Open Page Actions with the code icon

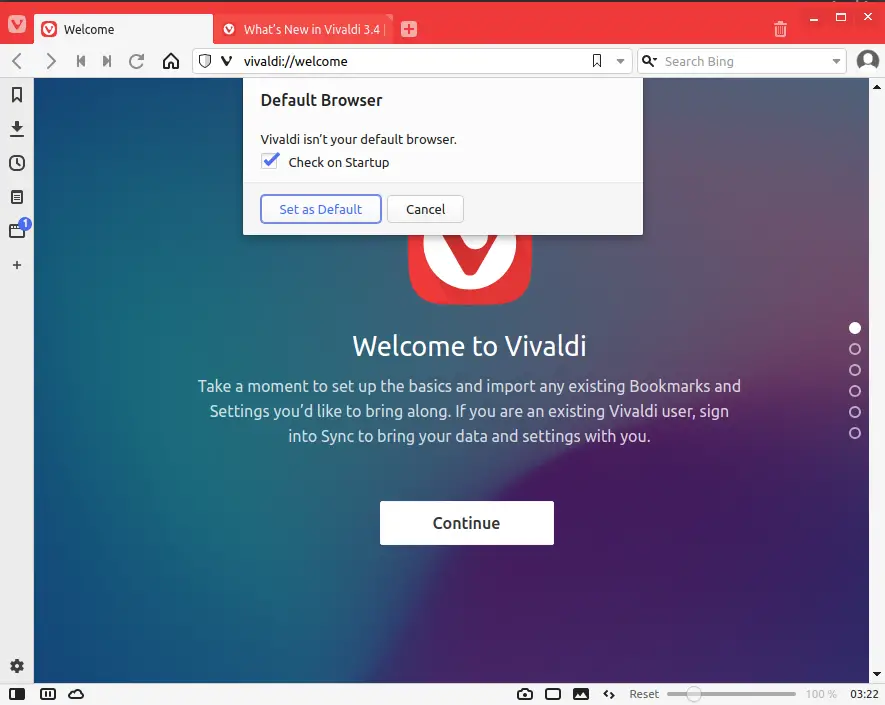(609, 693)
